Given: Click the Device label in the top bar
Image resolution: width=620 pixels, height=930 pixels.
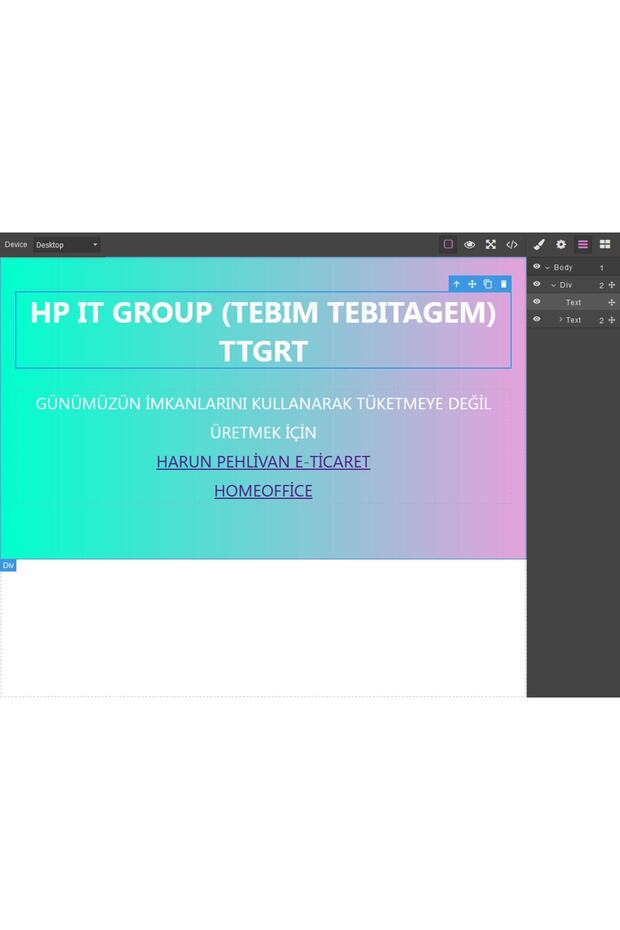Looking at the screenshot, I should (15, 244).
